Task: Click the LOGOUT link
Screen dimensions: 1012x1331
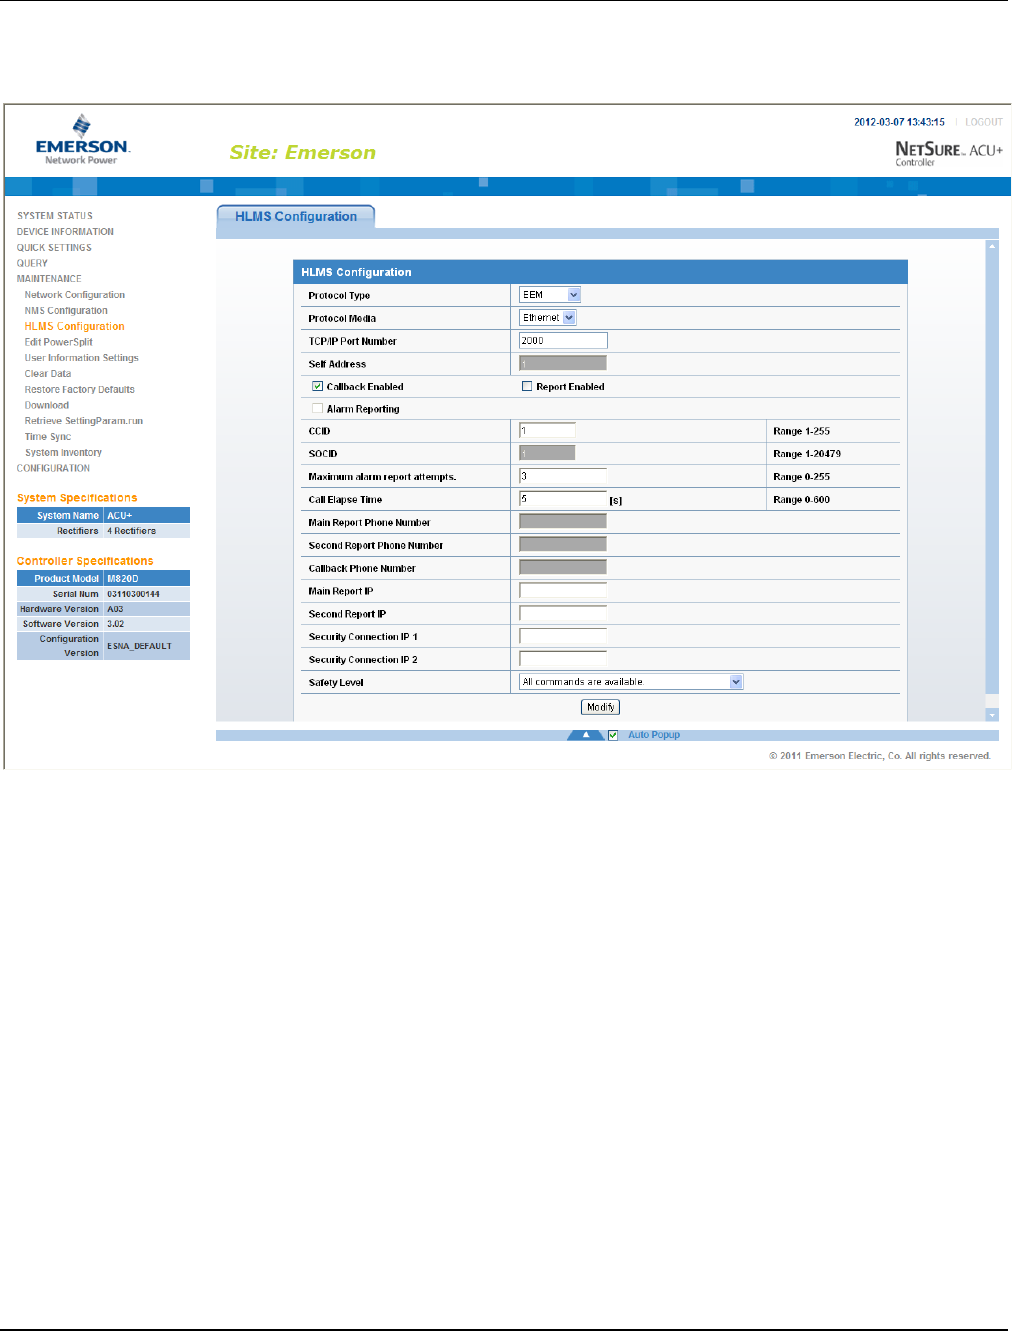Action: point(984,122)
